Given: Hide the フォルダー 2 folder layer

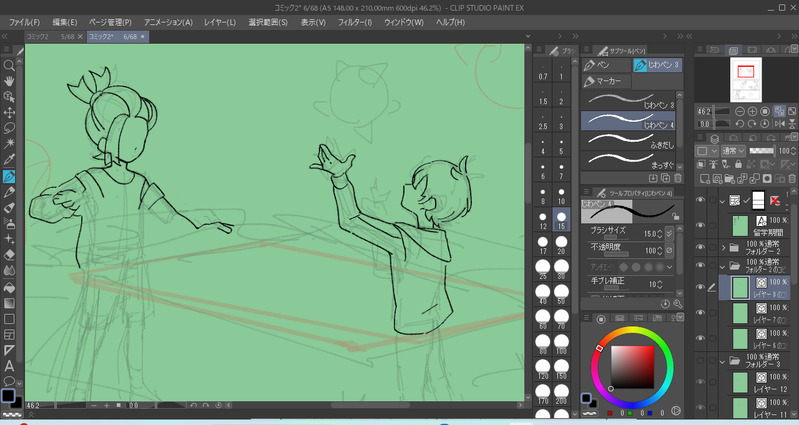Looking at the screenshot, I should (x=701, y=248).
